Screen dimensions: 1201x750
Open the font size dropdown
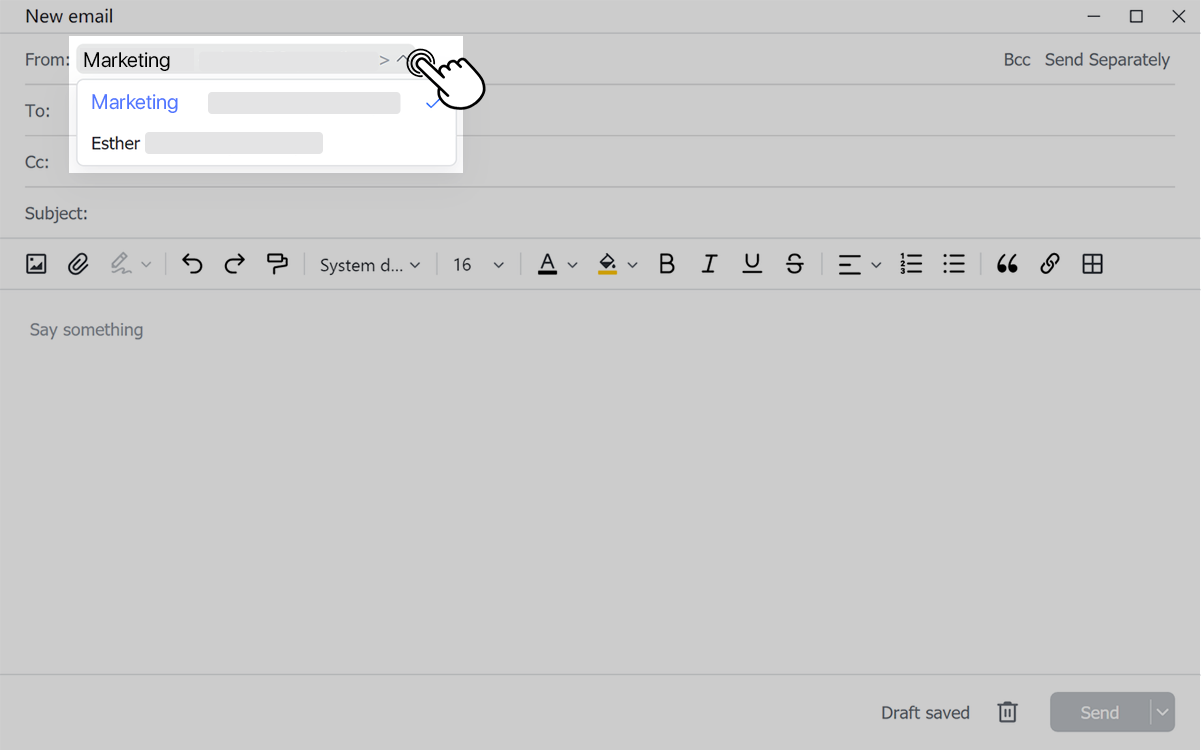477,264
